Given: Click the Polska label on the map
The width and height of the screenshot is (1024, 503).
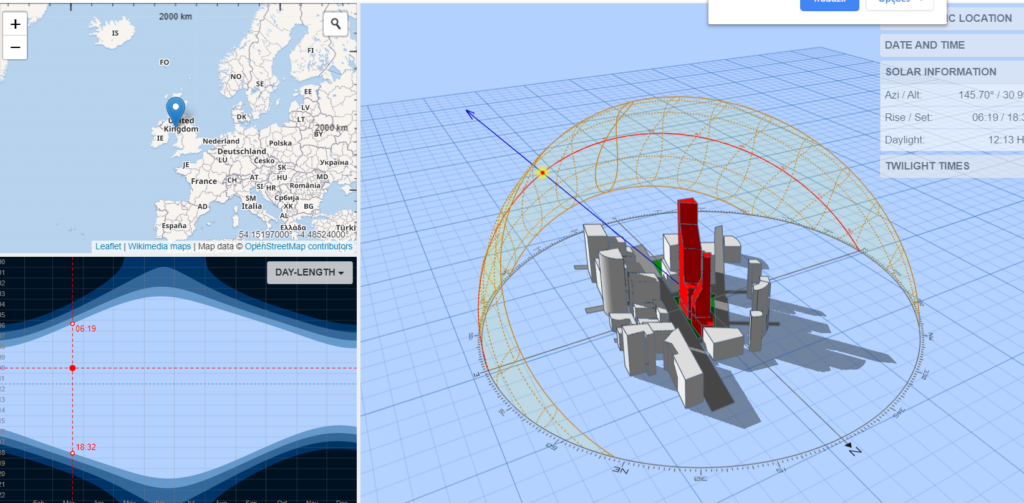Looking at the screenshot, I should click(x=280, y=143).
